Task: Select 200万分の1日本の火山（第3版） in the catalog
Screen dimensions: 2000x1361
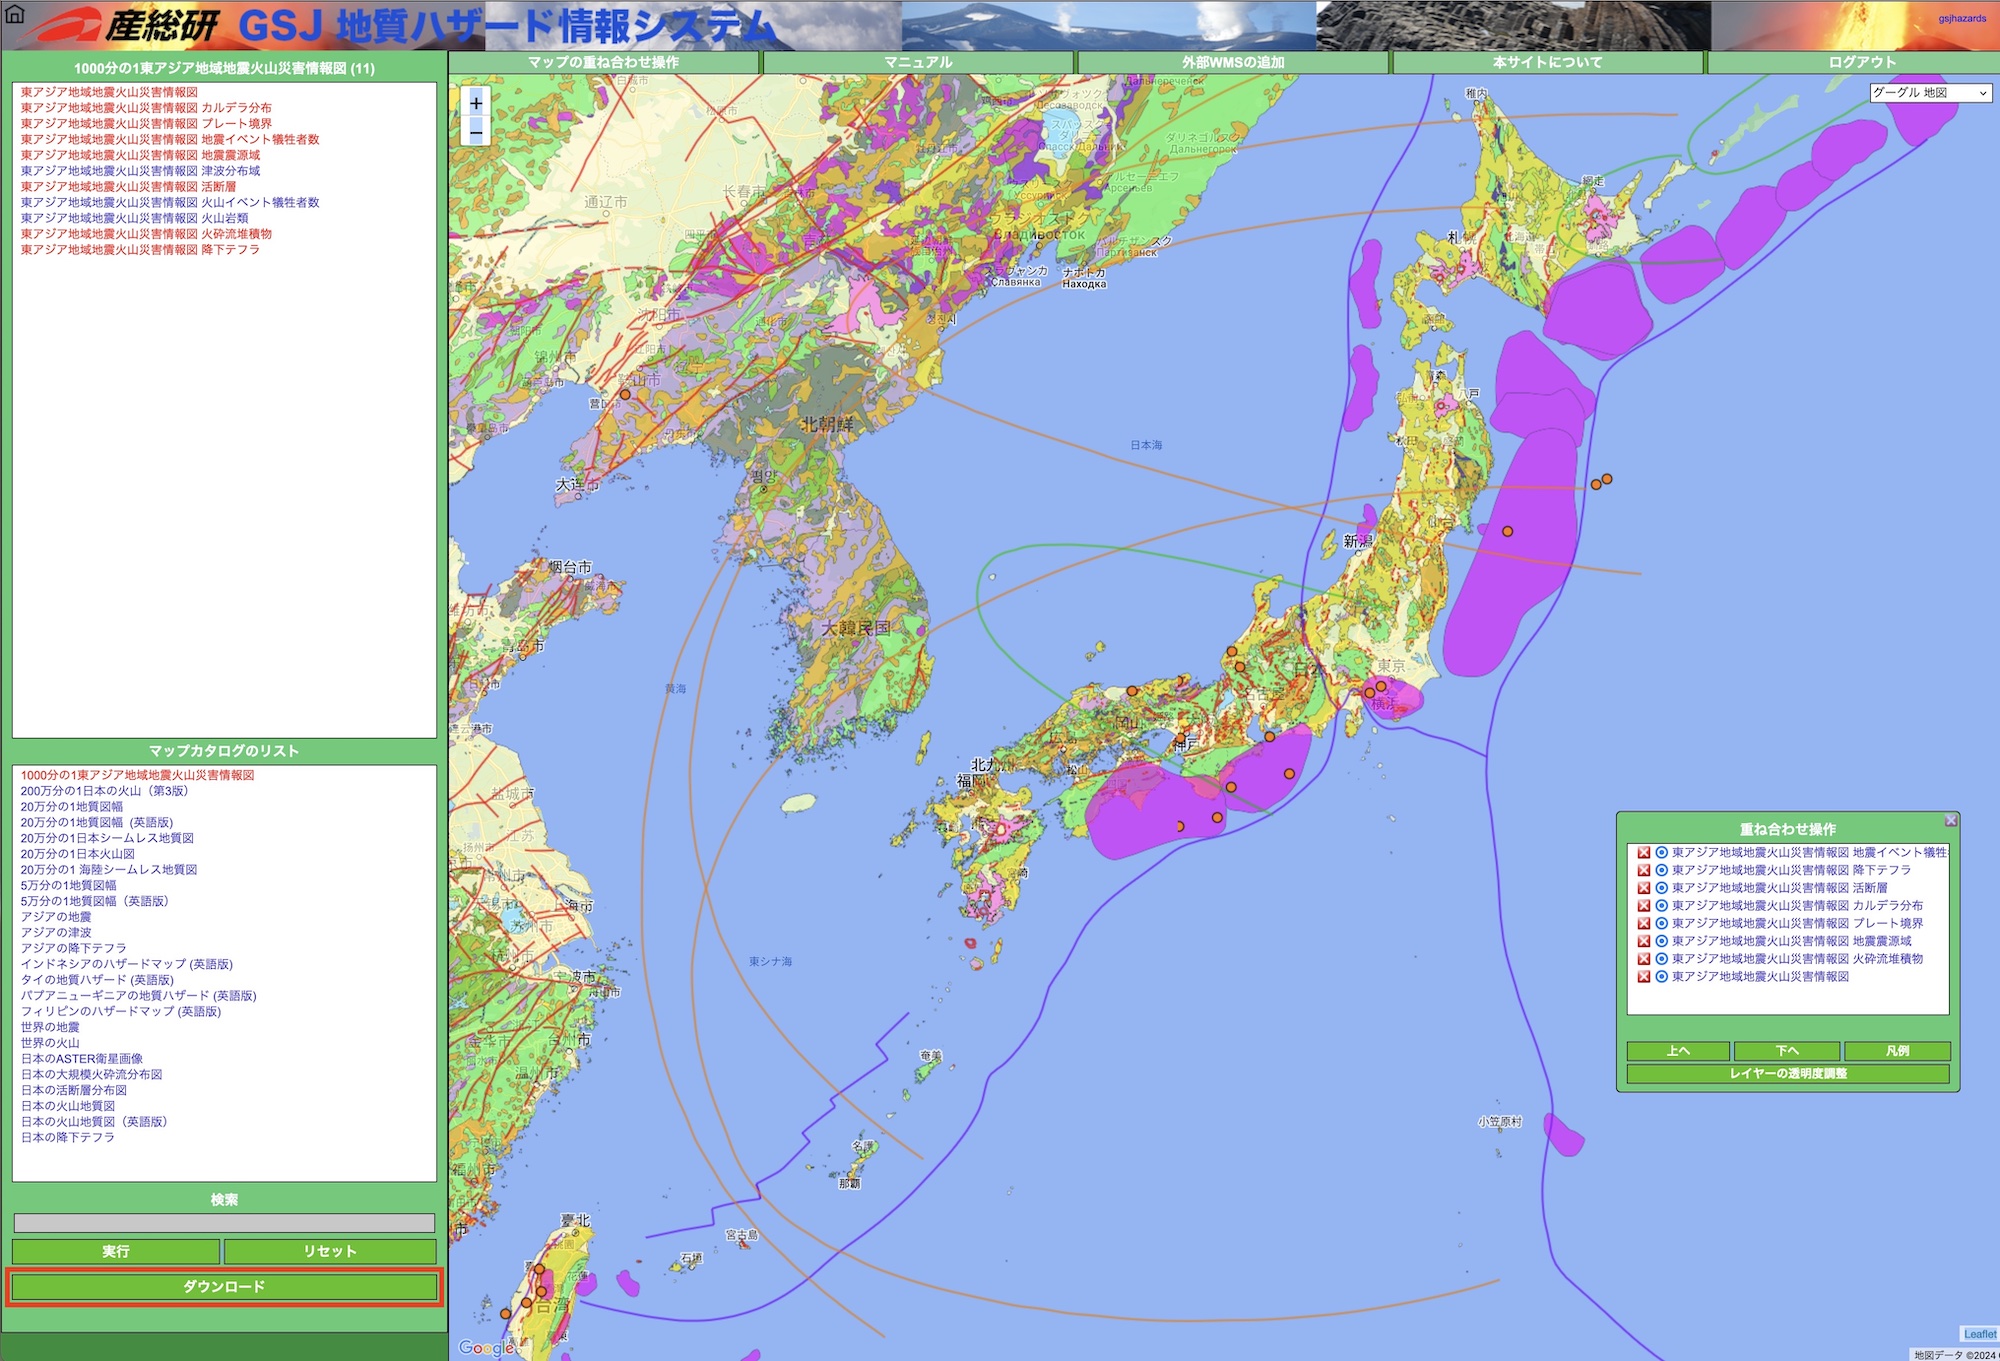Action: pyautogui.click(x=104, y=791)
